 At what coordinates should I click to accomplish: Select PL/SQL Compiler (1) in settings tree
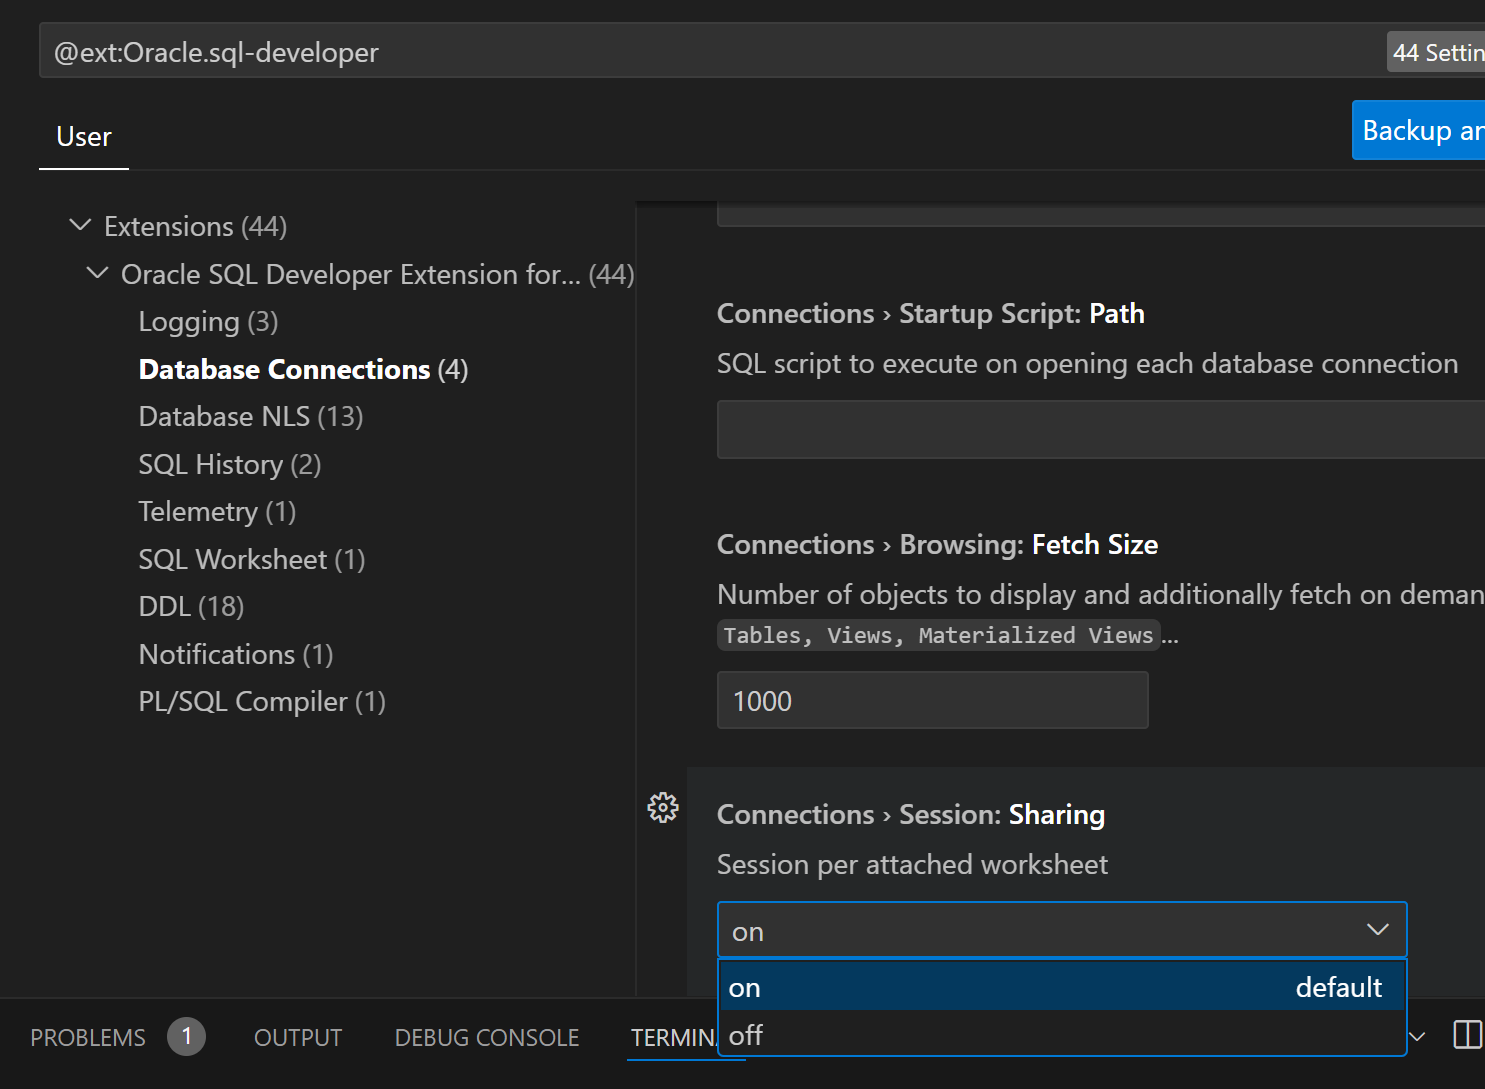[x=262, y=701]
